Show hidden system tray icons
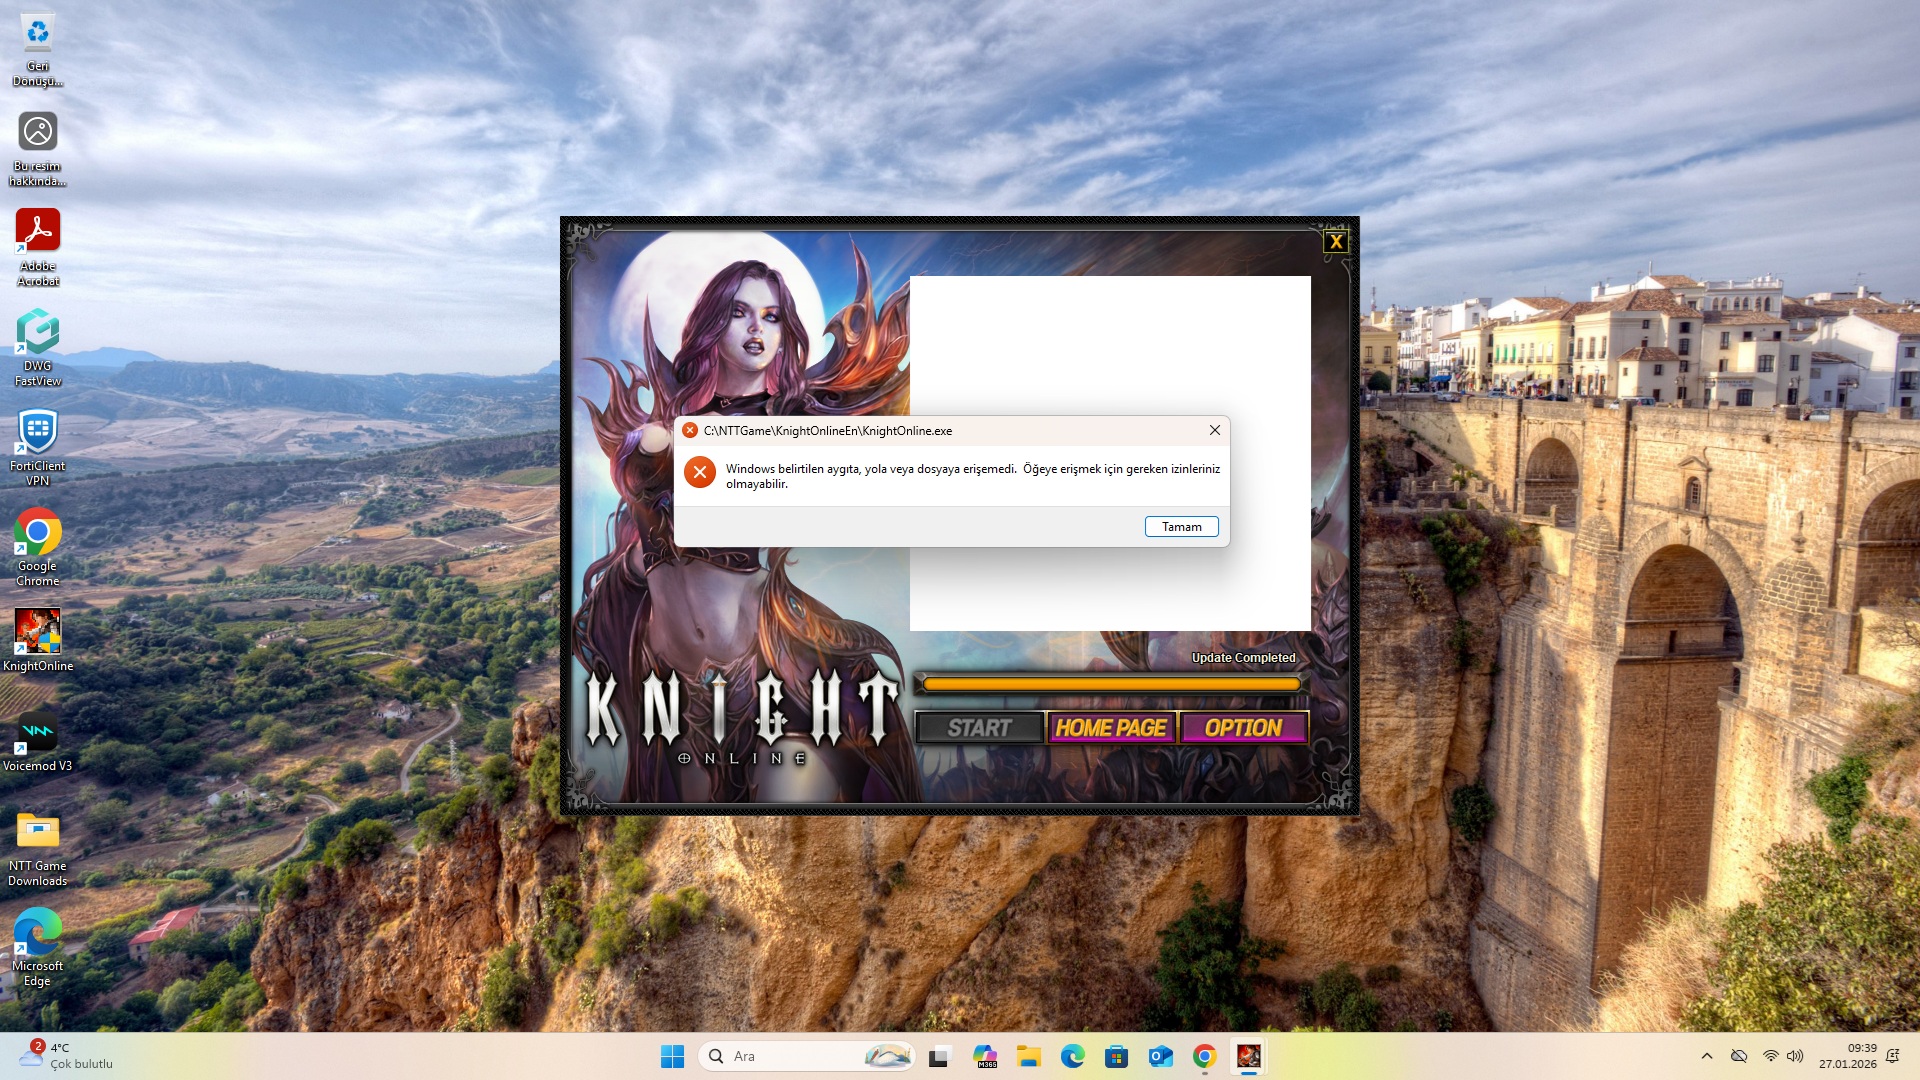This screenshot has width=1920, height=1080. pos(1707,1056)
